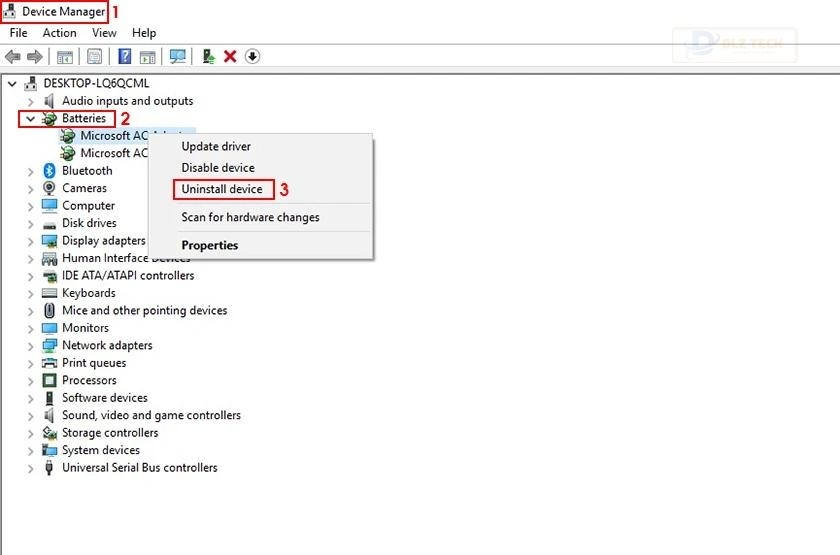Expand the Universal Serial Bus controllers node

(x=30, y=467)
